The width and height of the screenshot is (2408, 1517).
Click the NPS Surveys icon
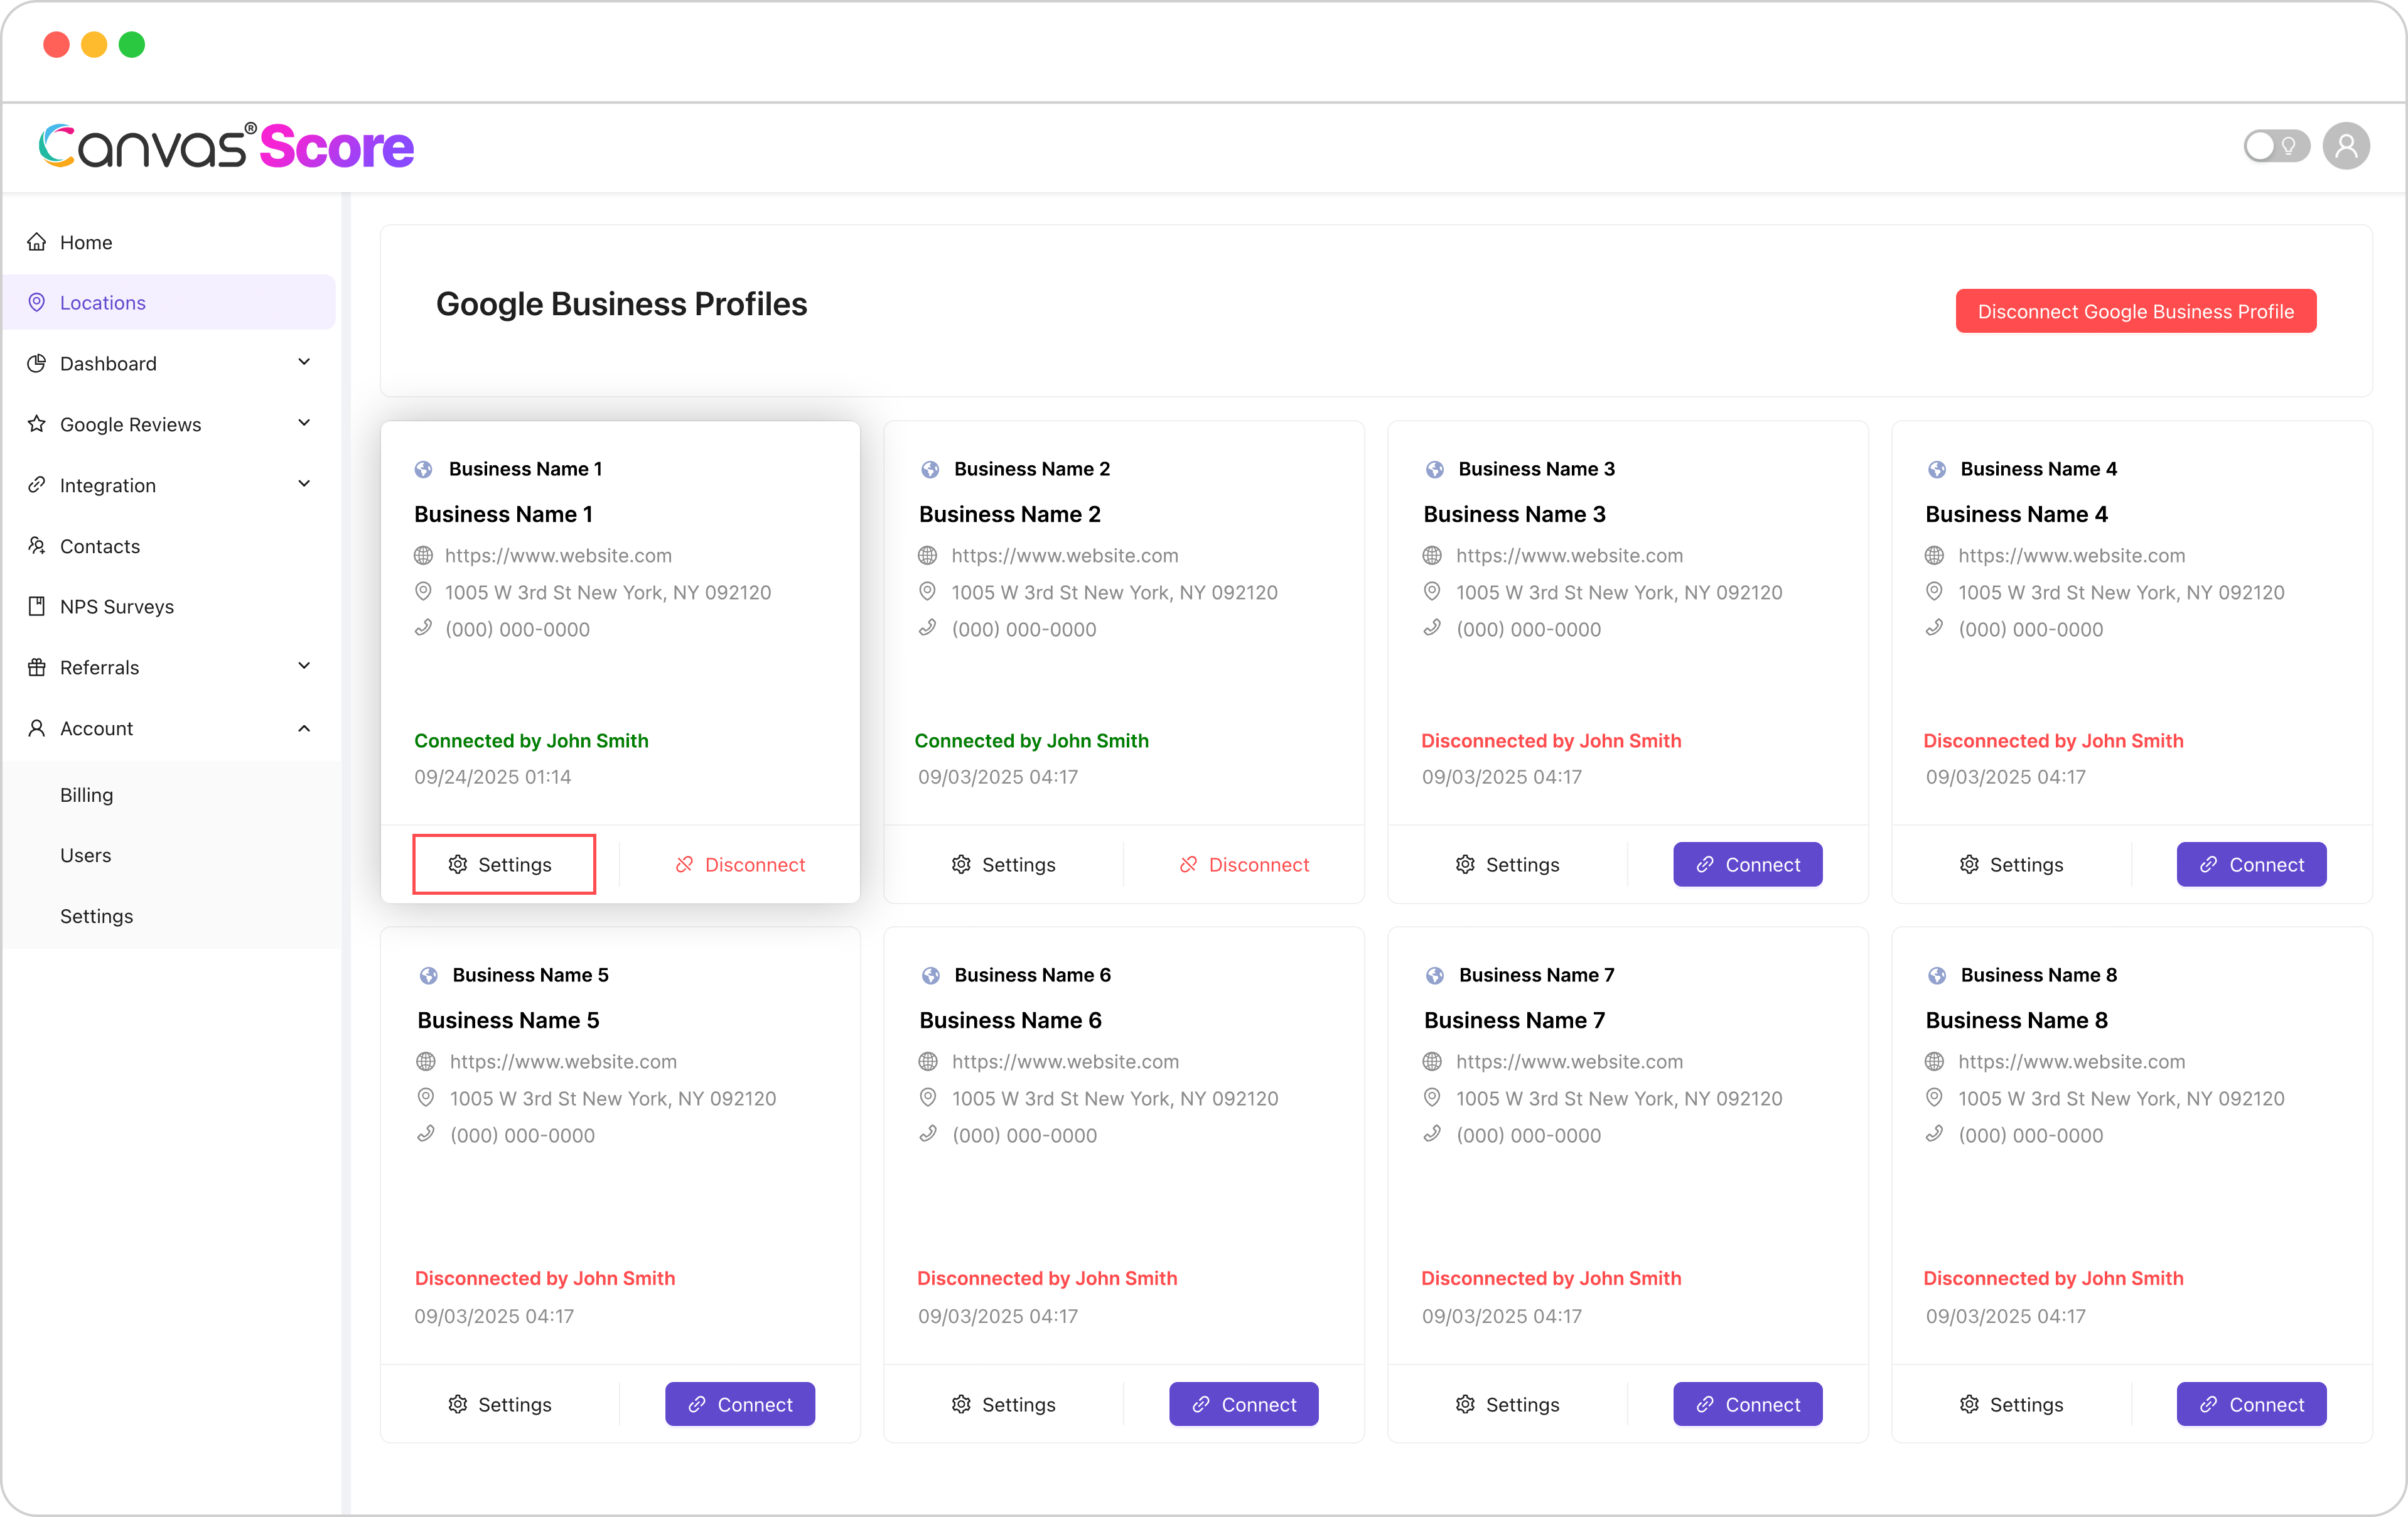pos(37,606)
